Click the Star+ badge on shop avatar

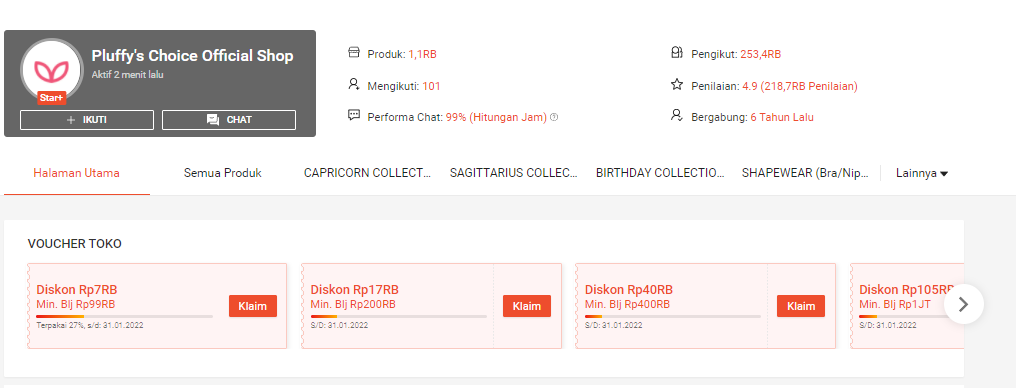(51, 98)
